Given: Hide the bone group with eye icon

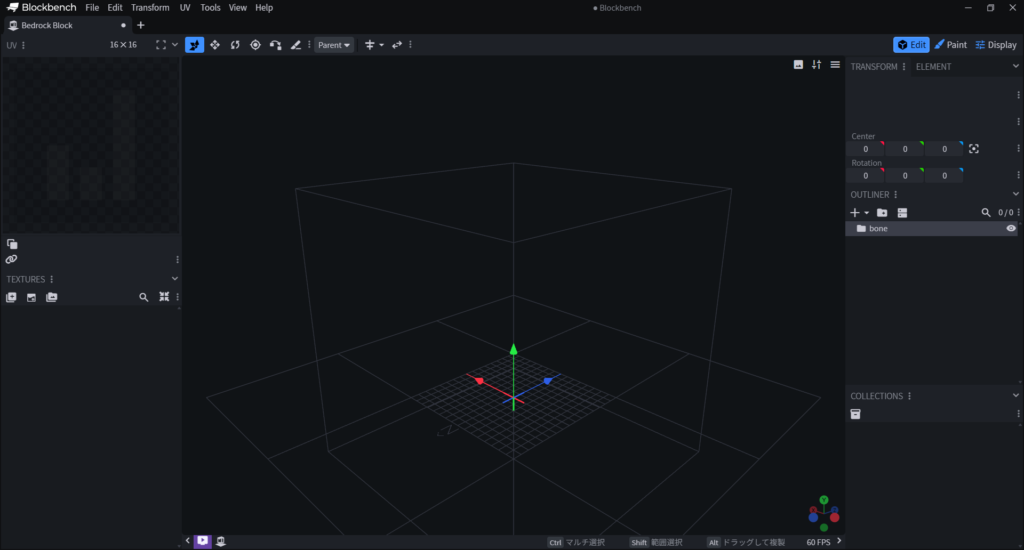Looking at the screenshot, I should tap(1011, 229).
